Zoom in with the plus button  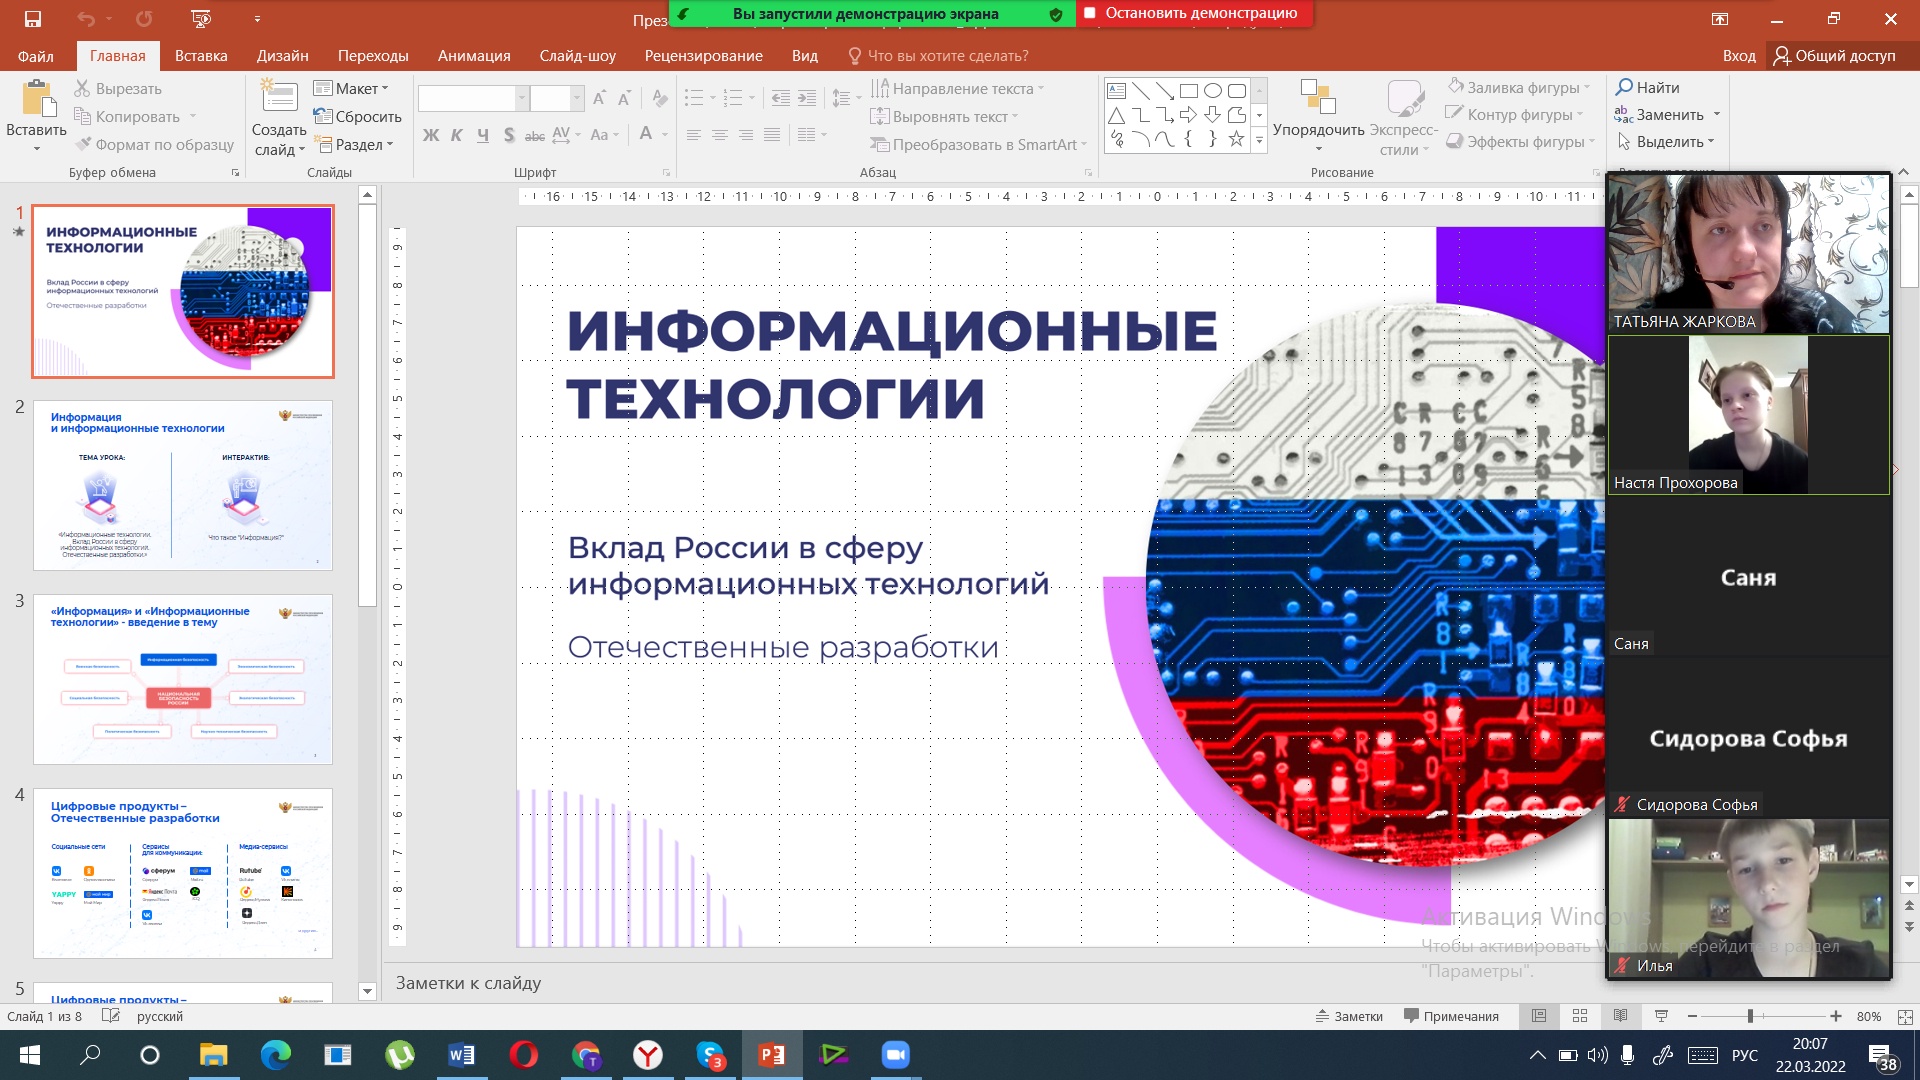point(1836,1016)
